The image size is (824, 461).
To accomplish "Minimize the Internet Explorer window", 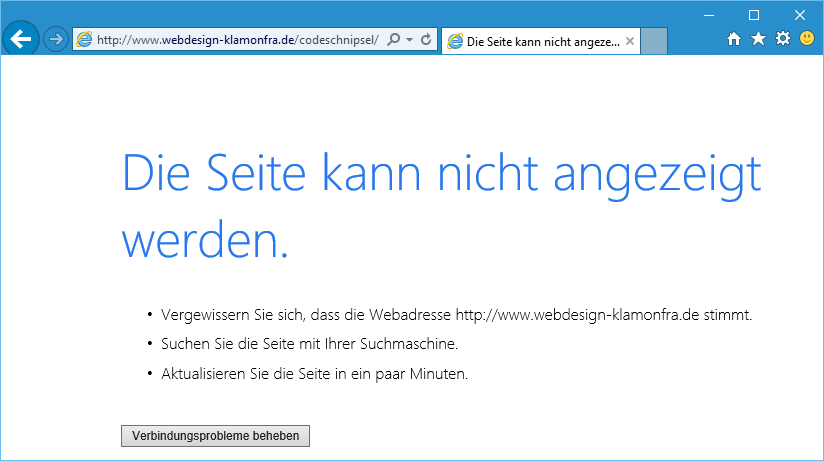I will click(709, 14).
